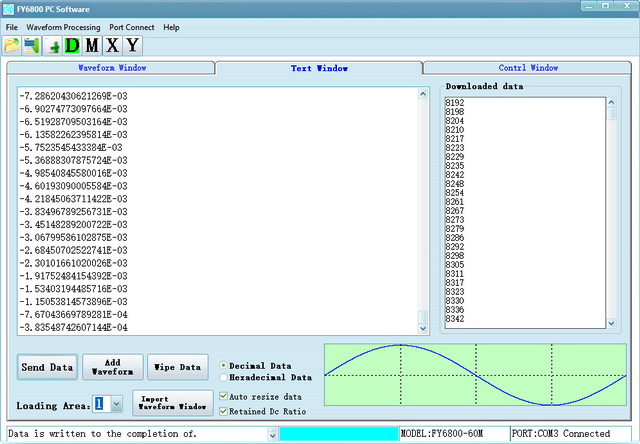The height and width of the screenshot is (444, 640).
Task: Click the Wipe Data button
Action: 178,367
